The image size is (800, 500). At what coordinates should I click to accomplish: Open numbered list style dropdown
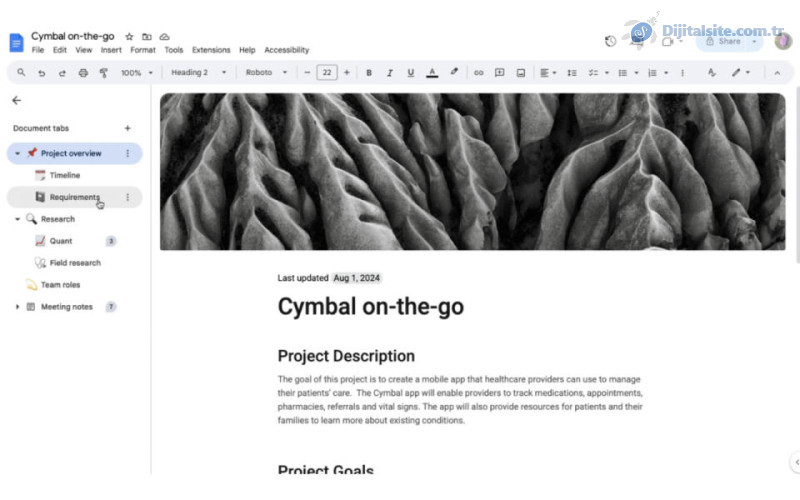pyautogui.click(x=666, y=73)
